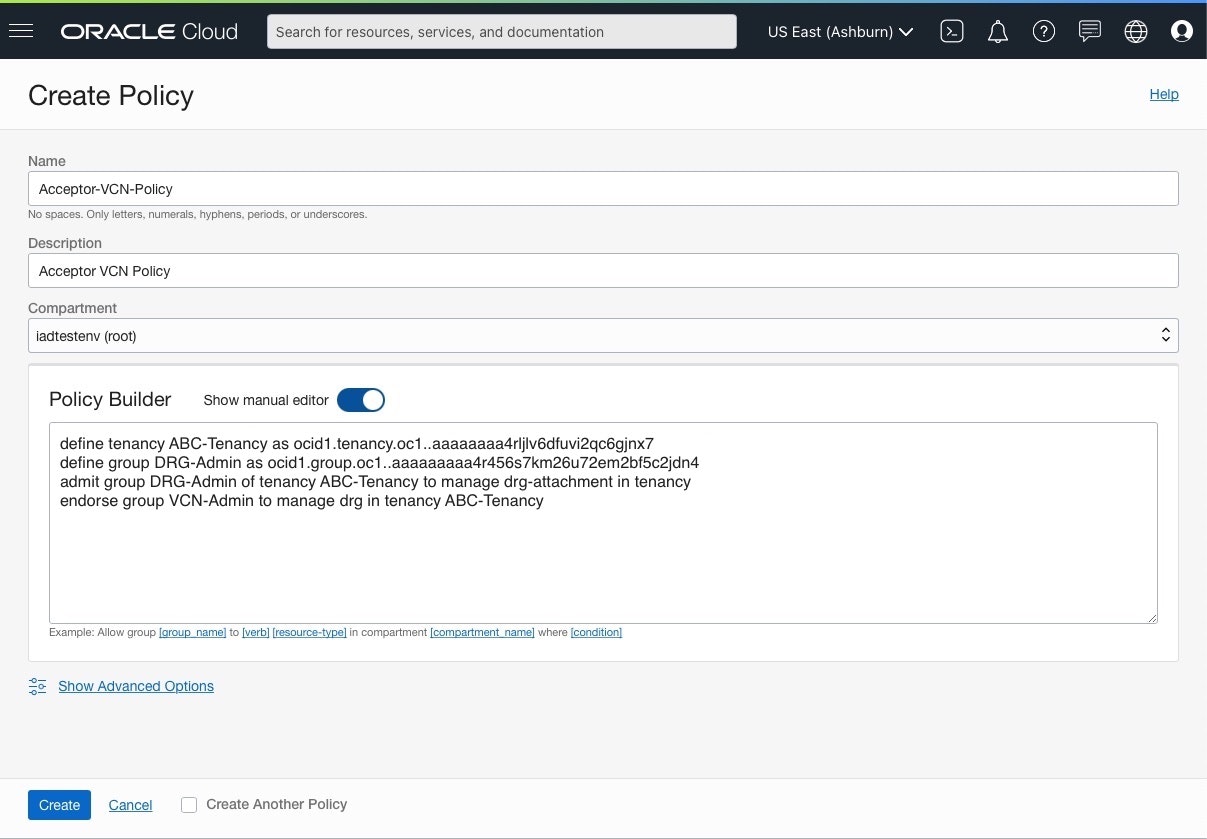Open the US East (Ashburn) region selector
Viewport: 1207px width, 839px height.
click(840, 31)
